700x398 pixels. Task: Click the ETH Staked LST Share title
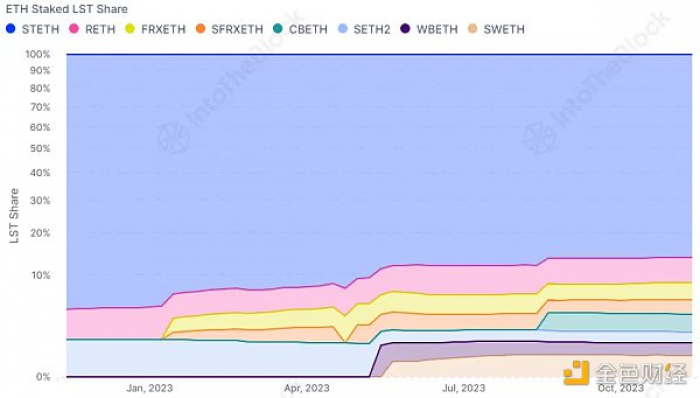(x=67, y=9)
